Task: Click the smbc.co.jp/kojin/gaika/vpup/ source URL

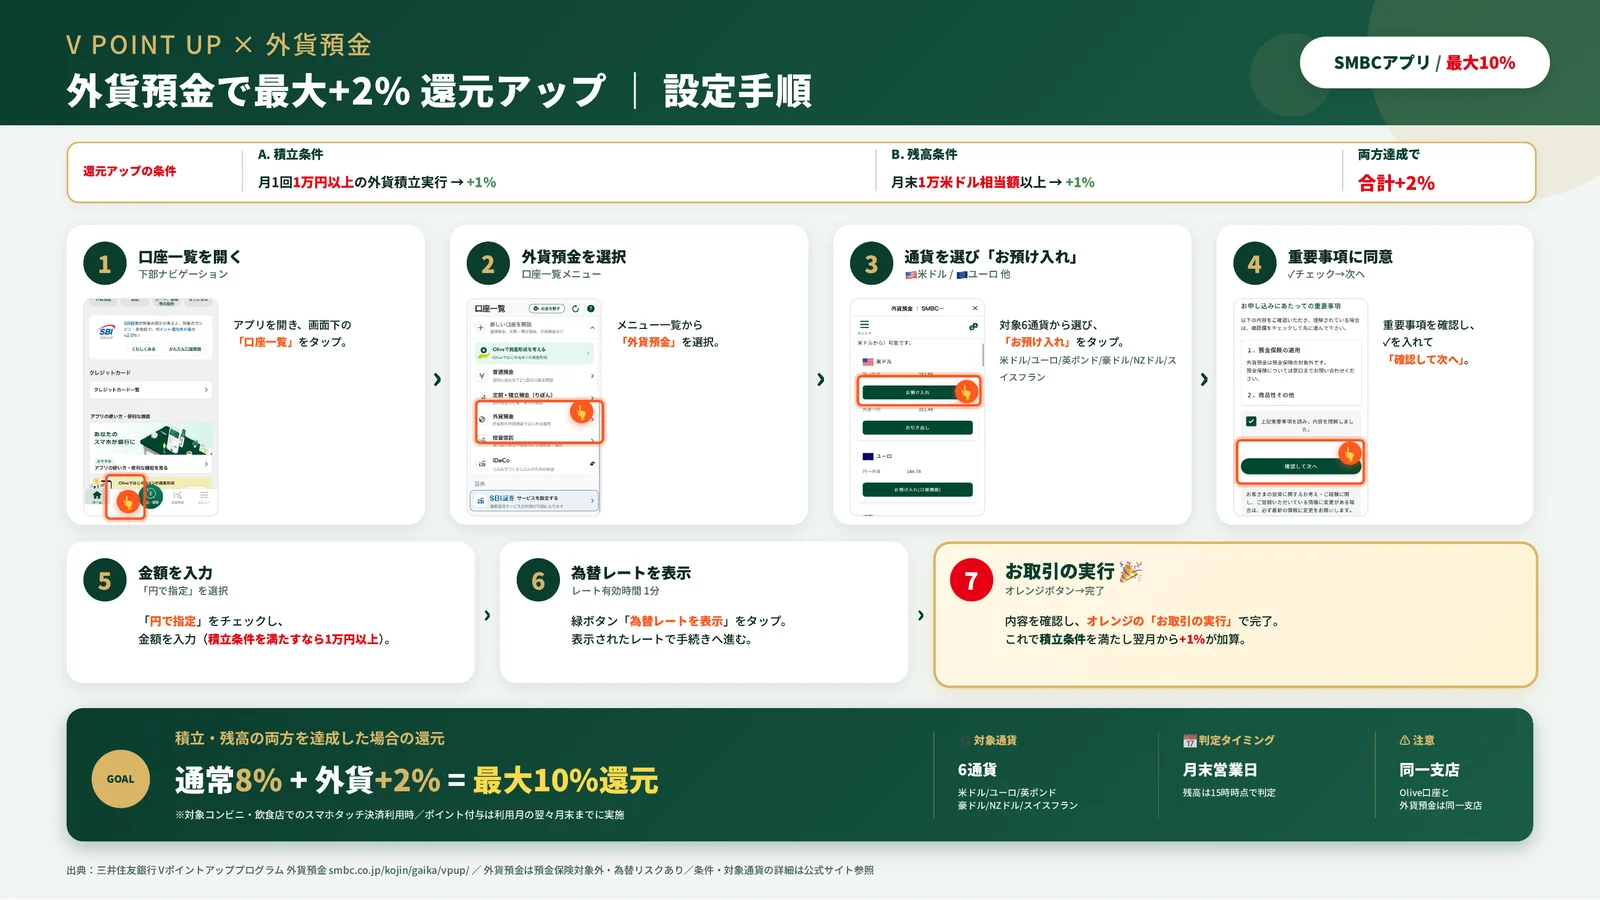Action: click(398, 870)
